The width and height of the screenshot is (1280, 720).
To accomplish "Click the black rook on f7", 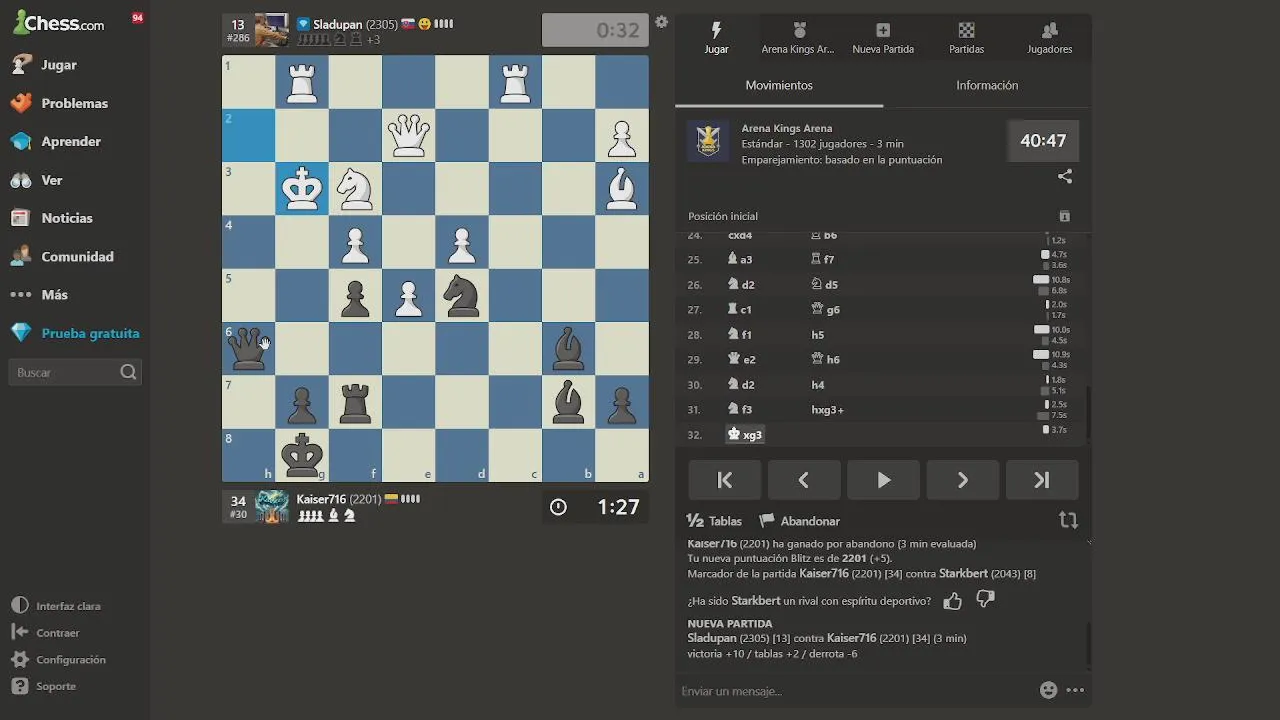I will [355, 402].
